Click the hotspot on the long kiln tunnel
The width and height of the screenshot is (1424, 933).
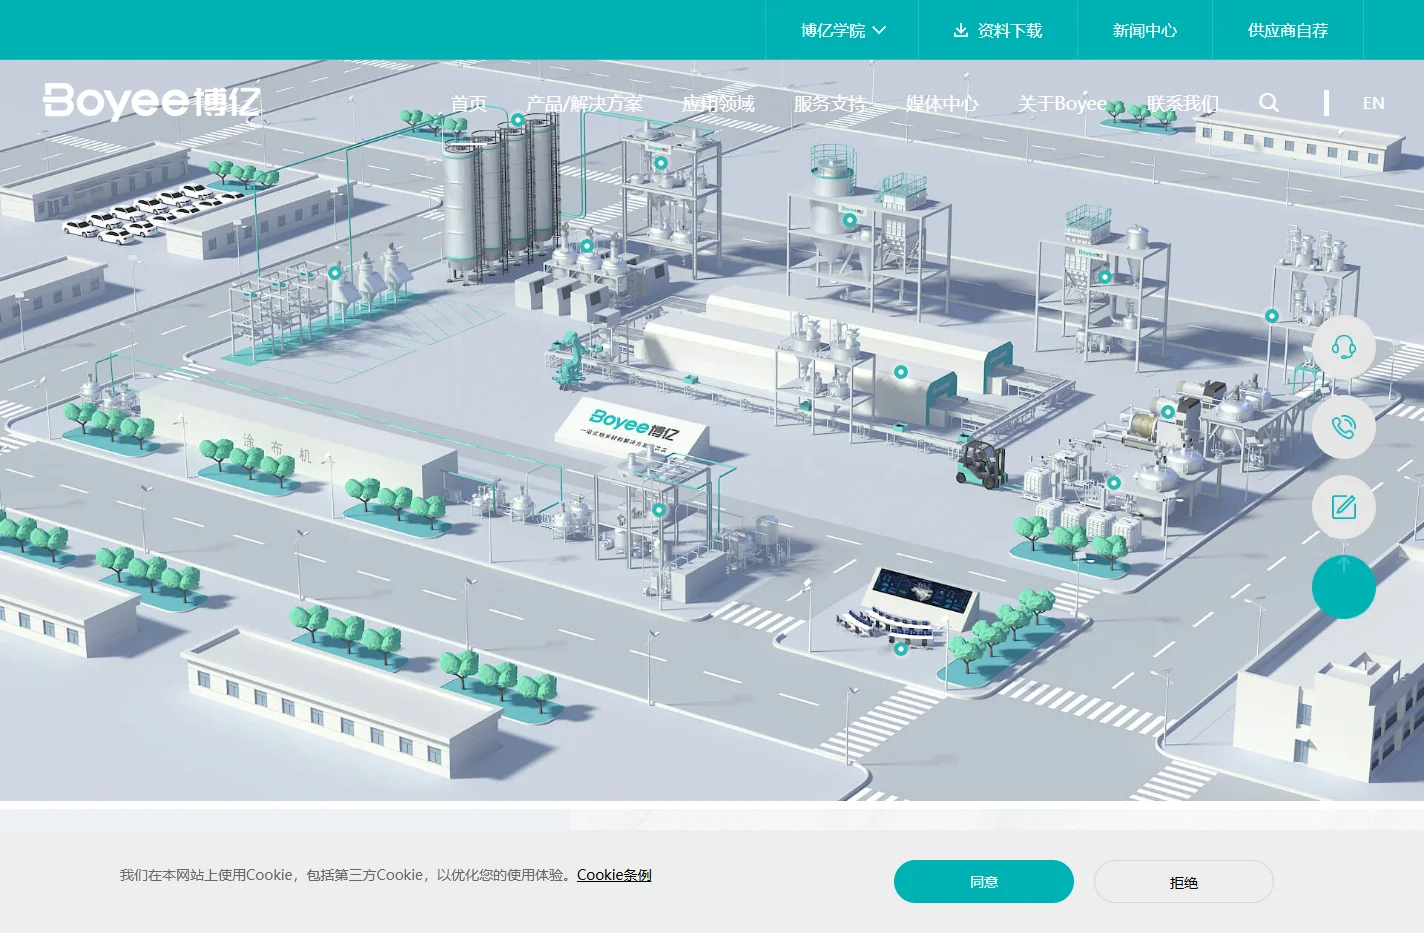900,372
